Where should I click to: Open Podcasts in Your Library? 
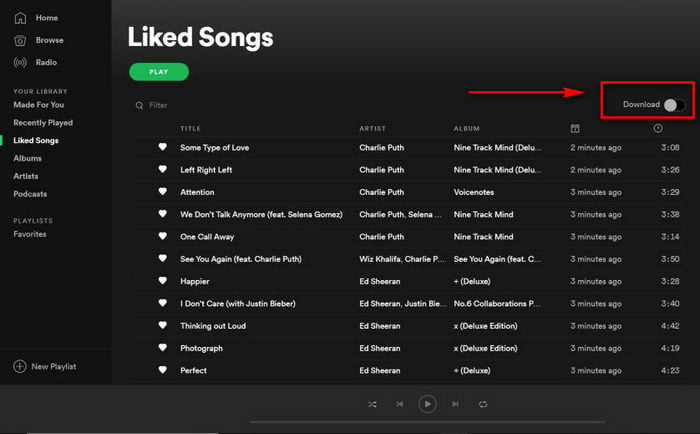point(30,194)
